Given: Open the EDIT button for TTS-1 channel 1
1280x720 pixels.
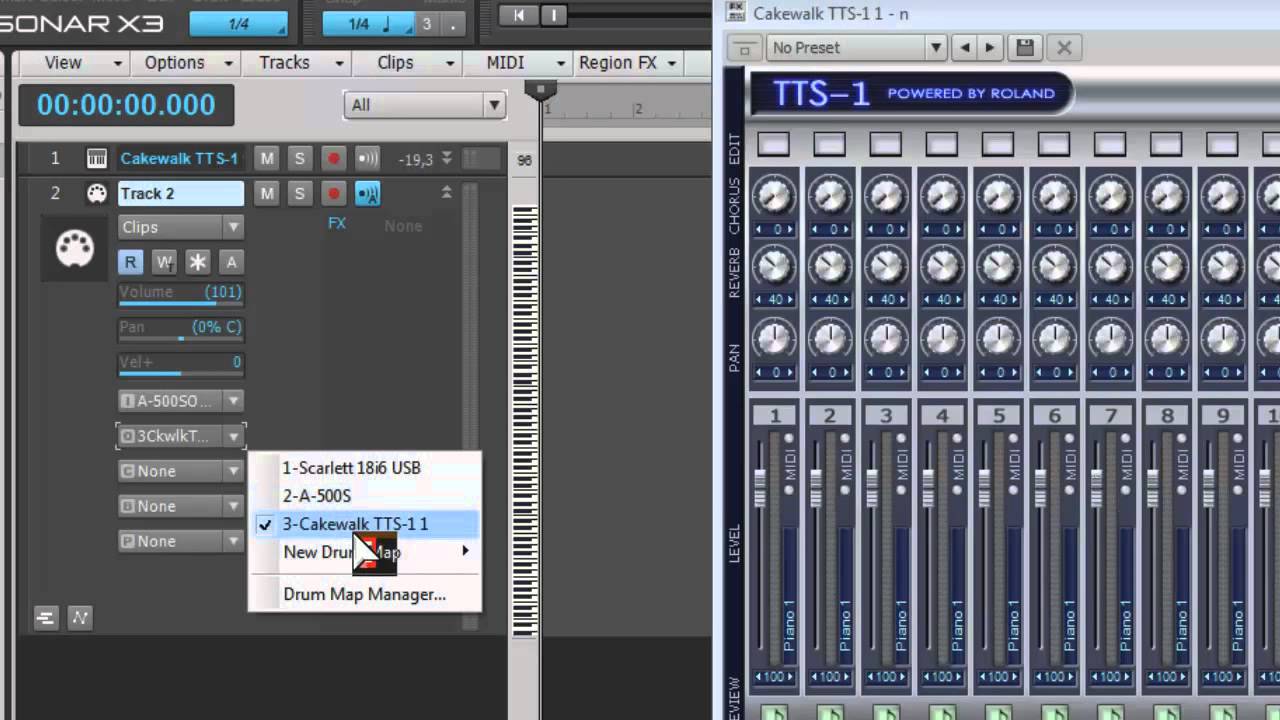Looking at the screenshot, I should (774, 145).
